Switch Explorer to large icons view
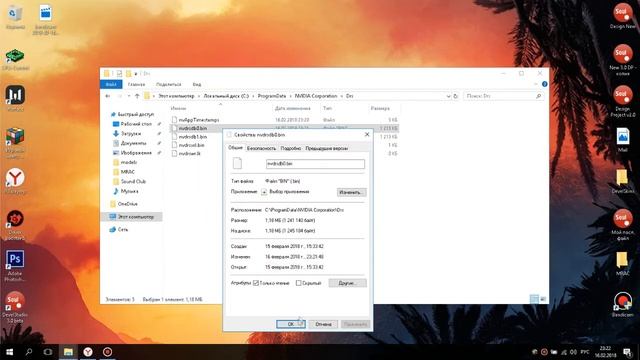640x360 pixels. 543,299
